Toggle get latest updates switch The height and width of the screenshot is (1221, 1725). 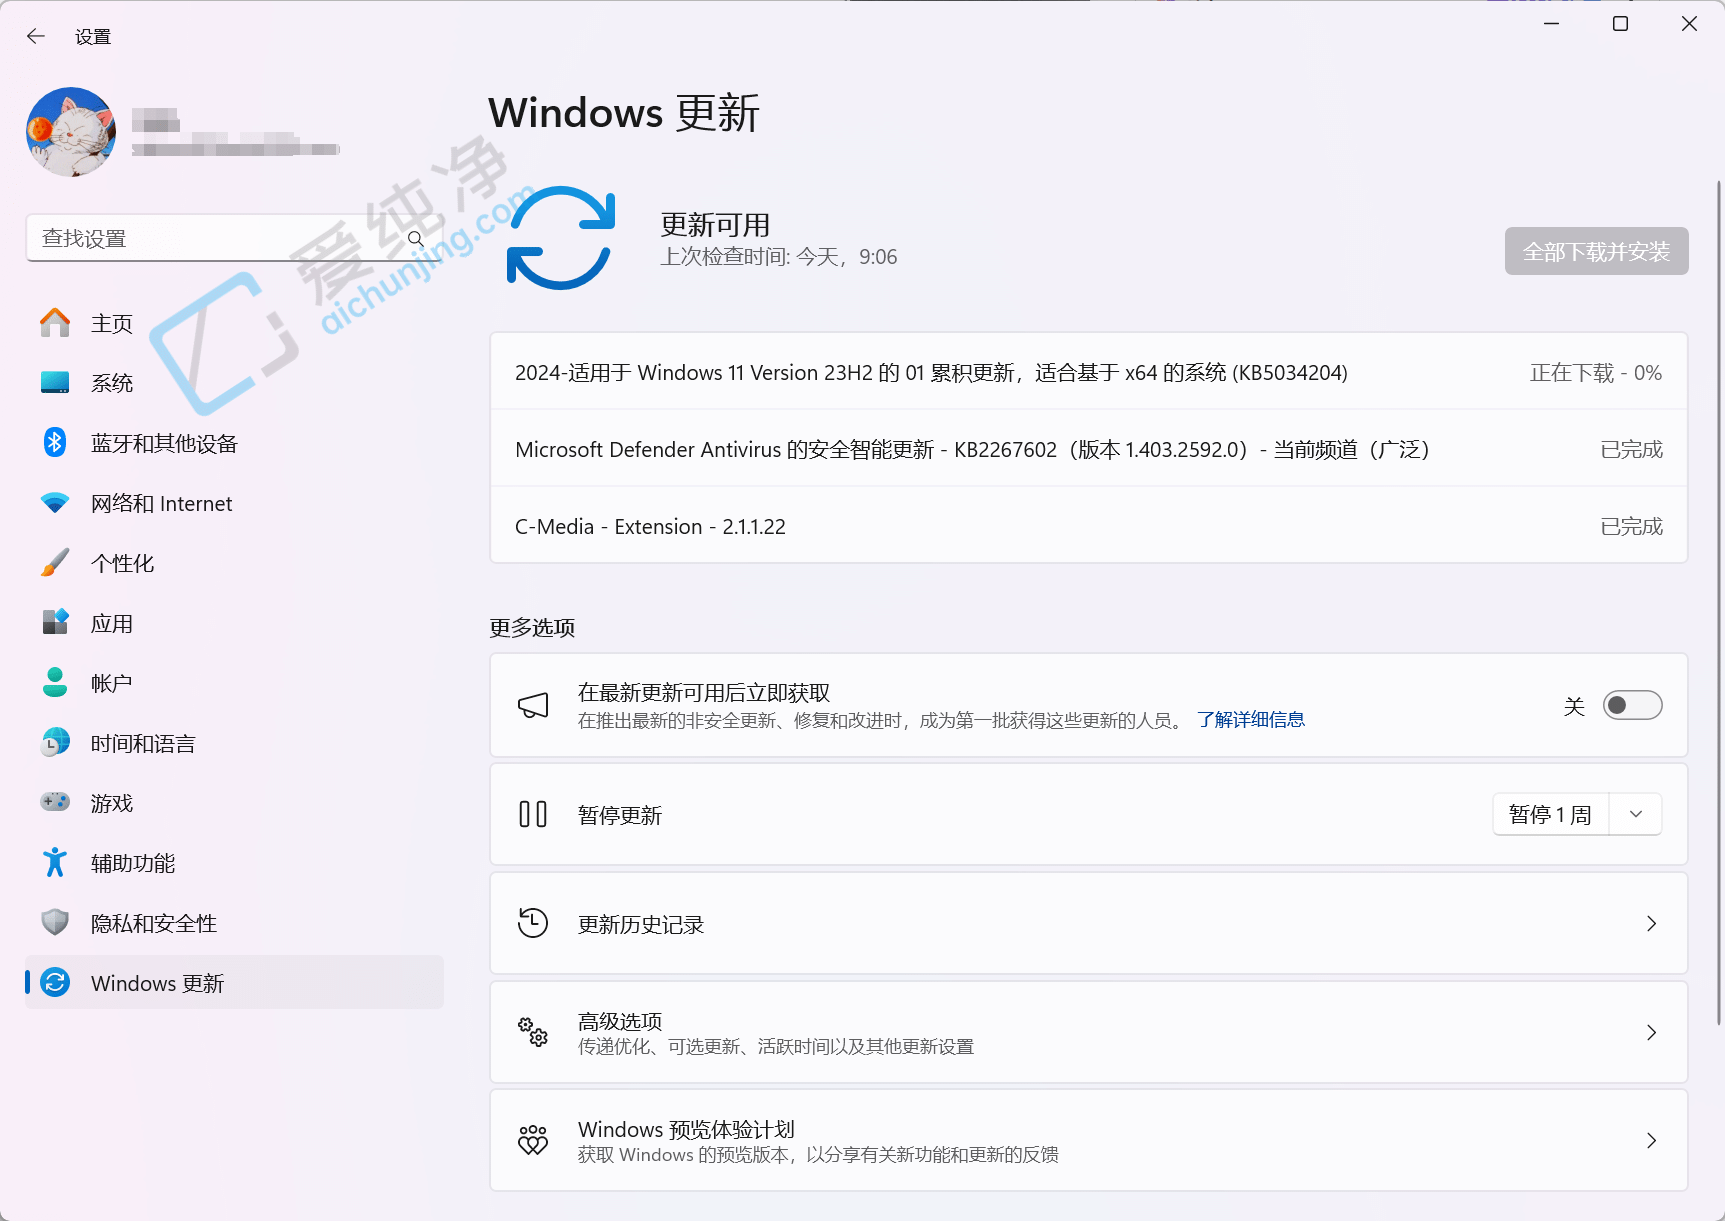[x=1632, y=706]
